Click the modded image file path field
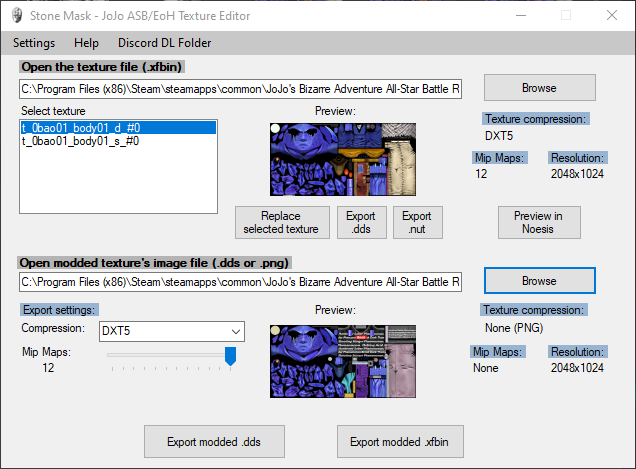The width and height of the screenshot is (636, 469). tap(240, 282)
